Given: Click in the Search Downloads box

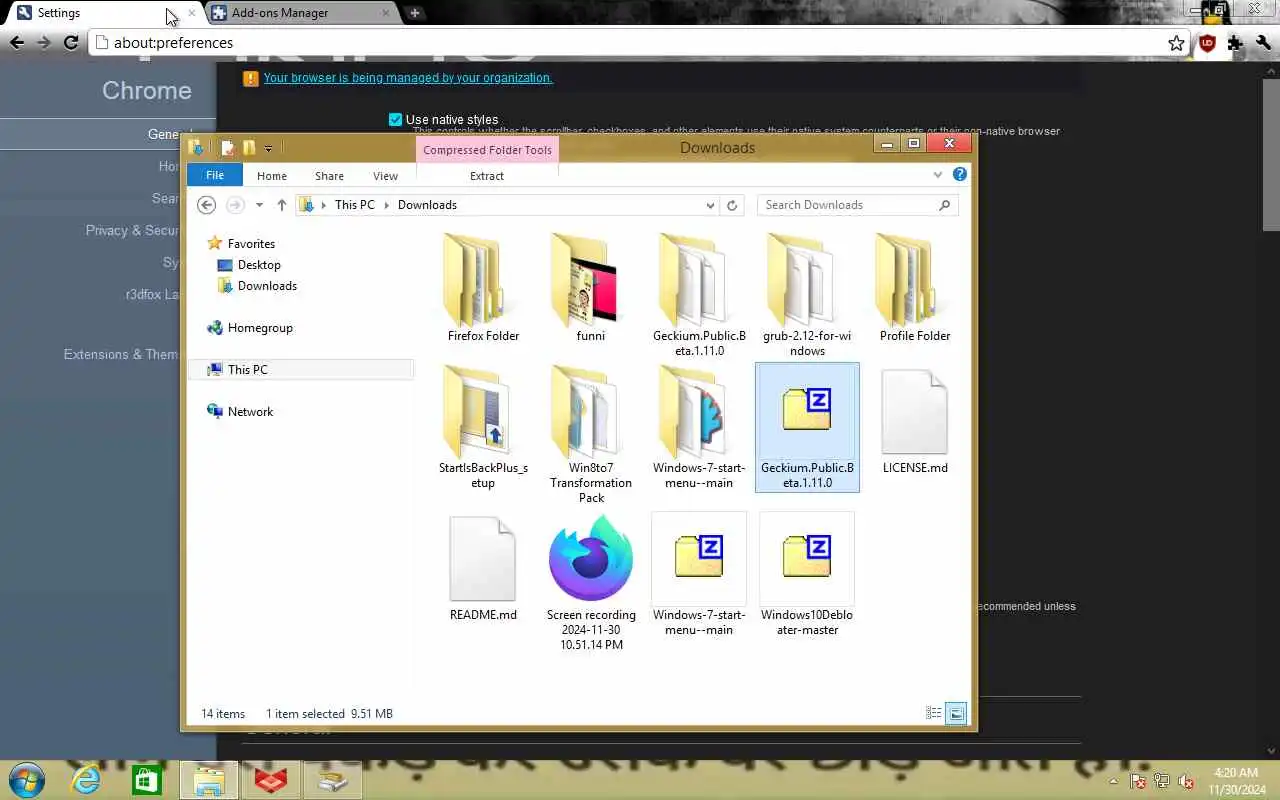Looking at the screenshot, I should coord(857,205).
